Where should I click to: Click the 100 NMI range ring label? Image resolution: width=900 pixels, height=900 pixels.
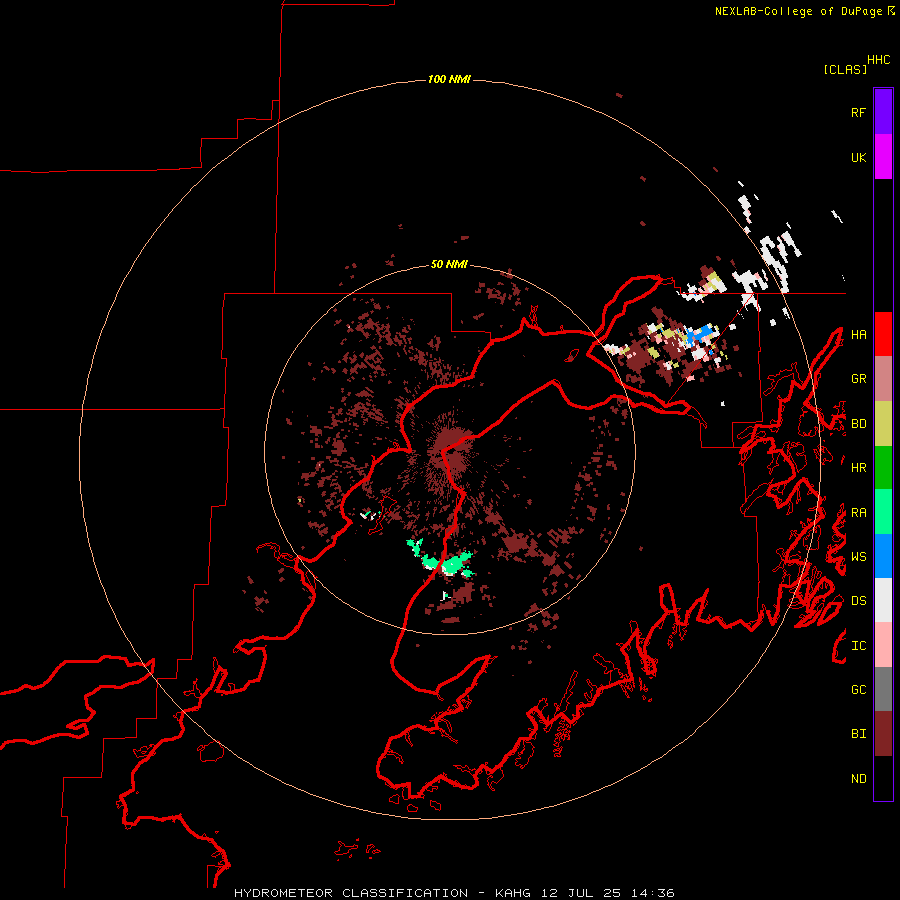tap(449, 79)
